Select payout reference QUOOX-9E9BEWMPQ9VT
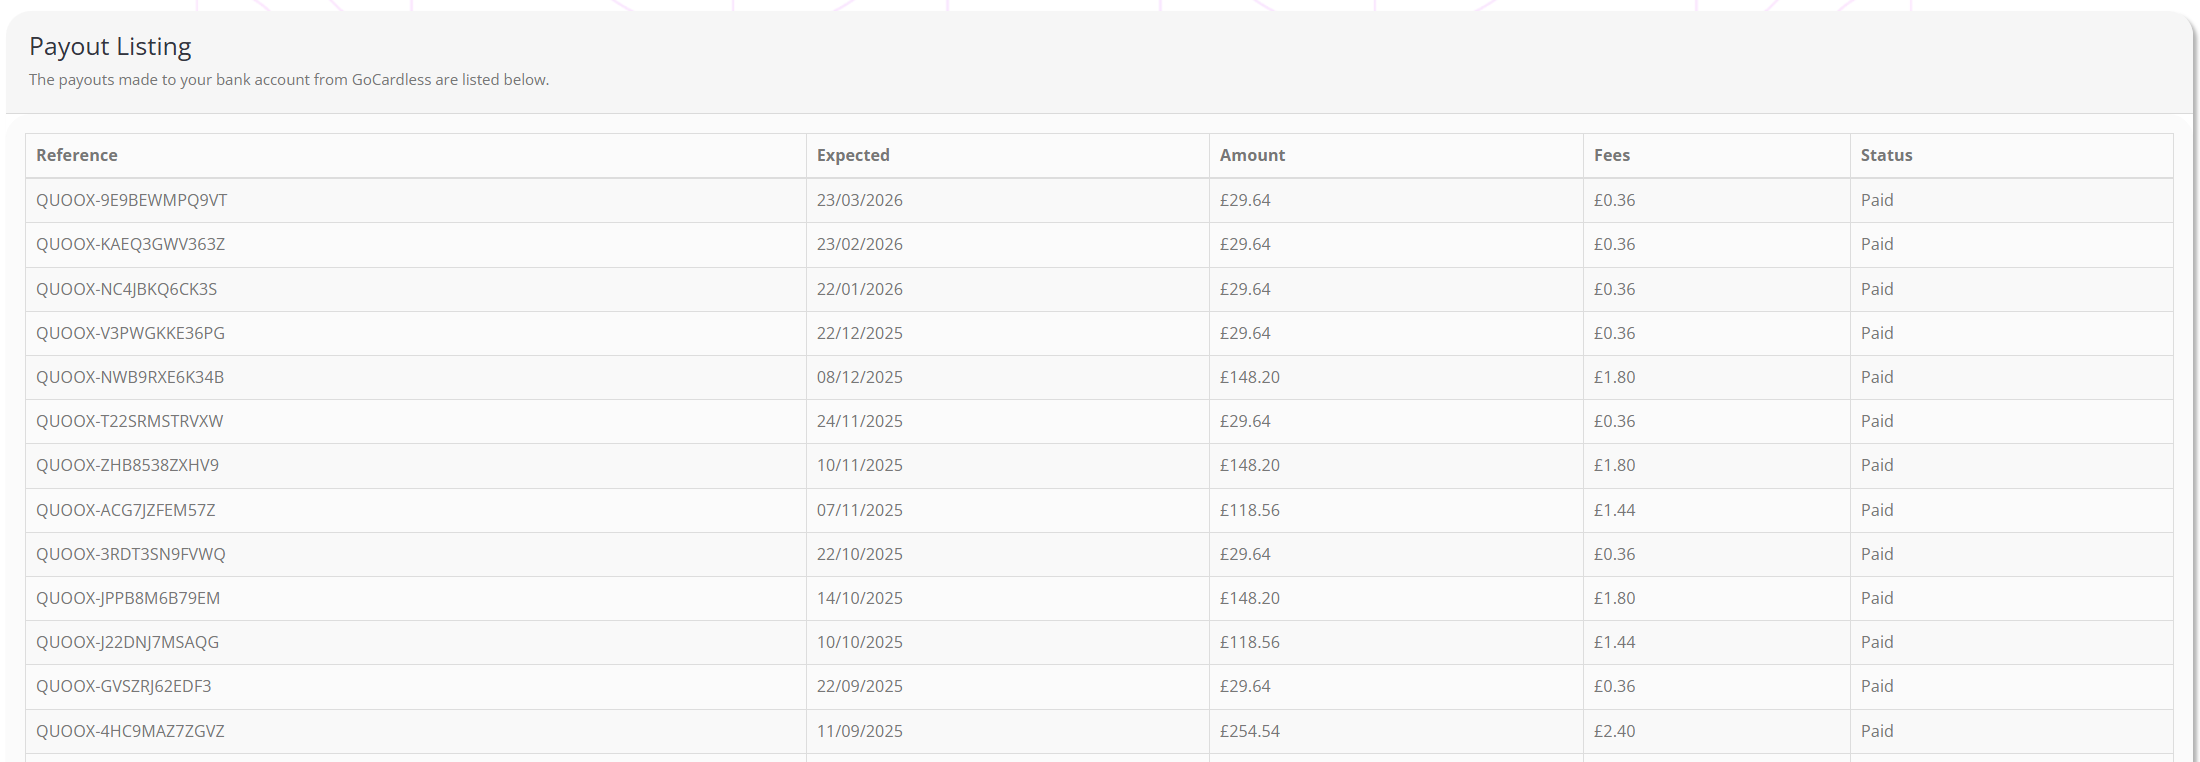Screen dimensions: 2200x762 click(131, 200)
